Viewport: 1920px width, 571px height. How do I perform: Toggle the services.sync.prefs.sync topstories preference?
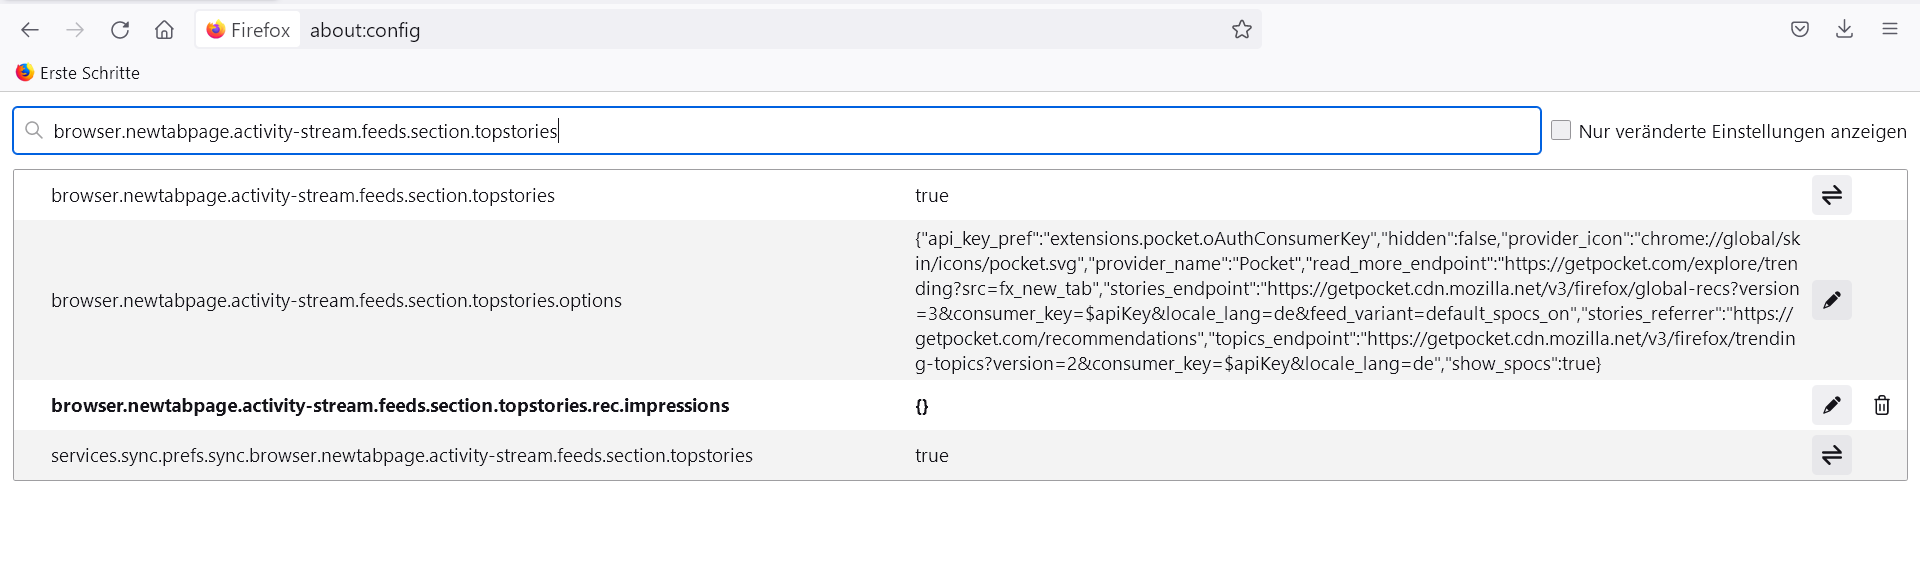point(1831,455)
